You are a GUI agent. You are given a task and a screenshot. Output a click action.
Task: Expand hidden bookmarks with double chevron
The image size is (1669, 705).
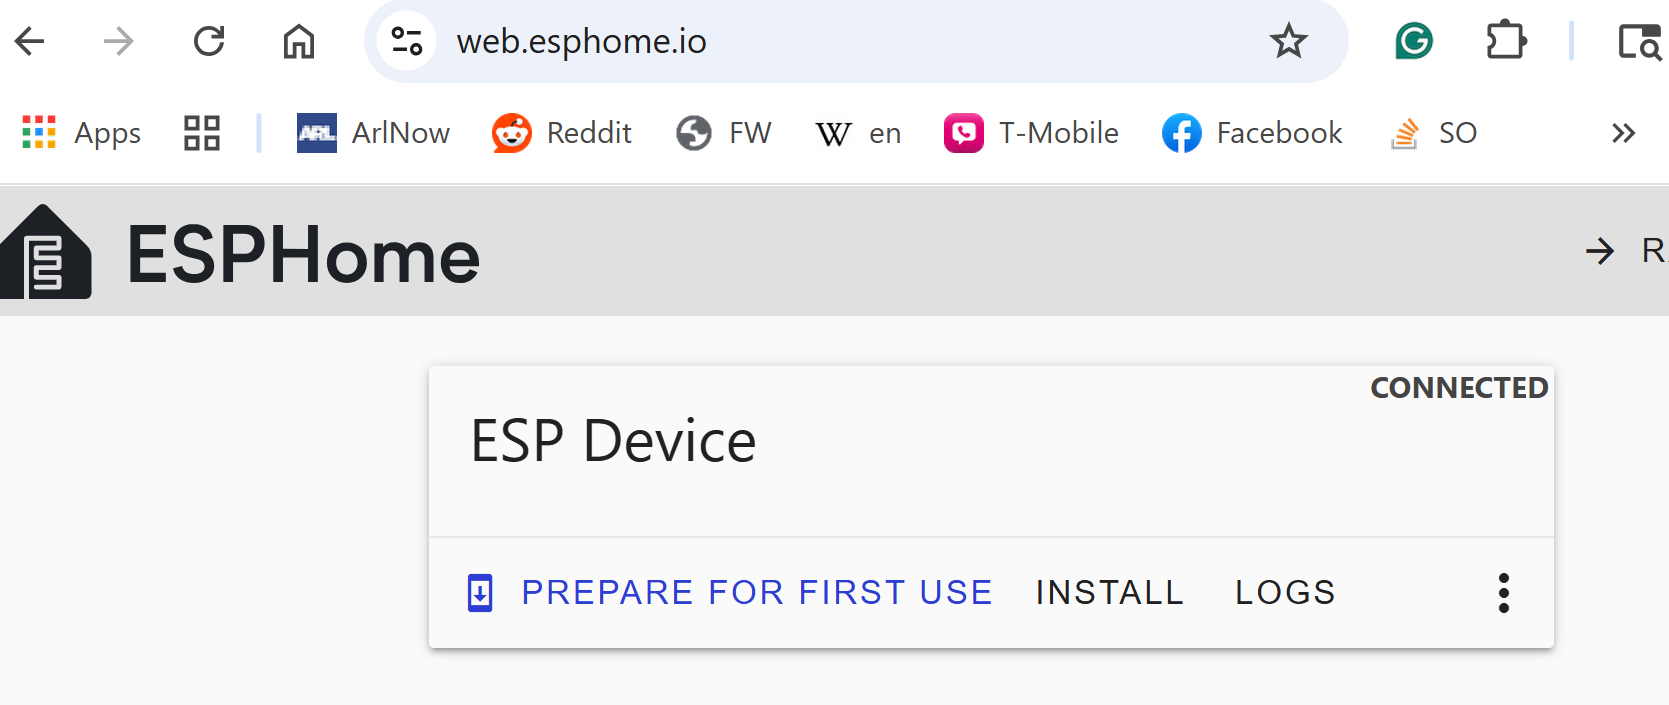pos(1623,133)
